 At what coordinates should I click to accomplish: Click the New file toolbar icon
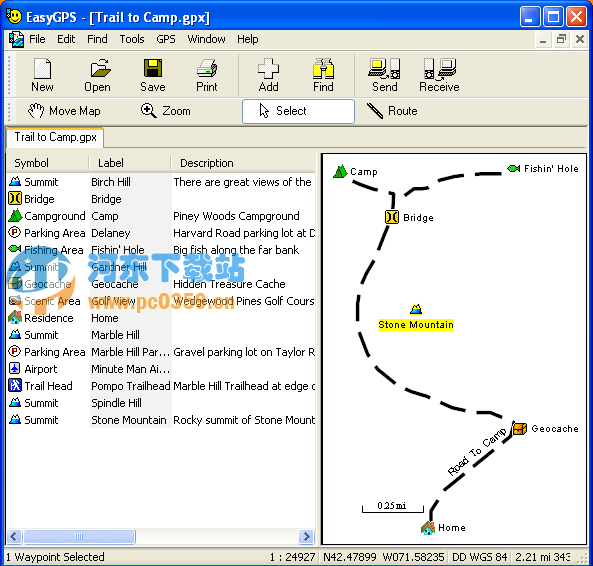pos(42,75)
